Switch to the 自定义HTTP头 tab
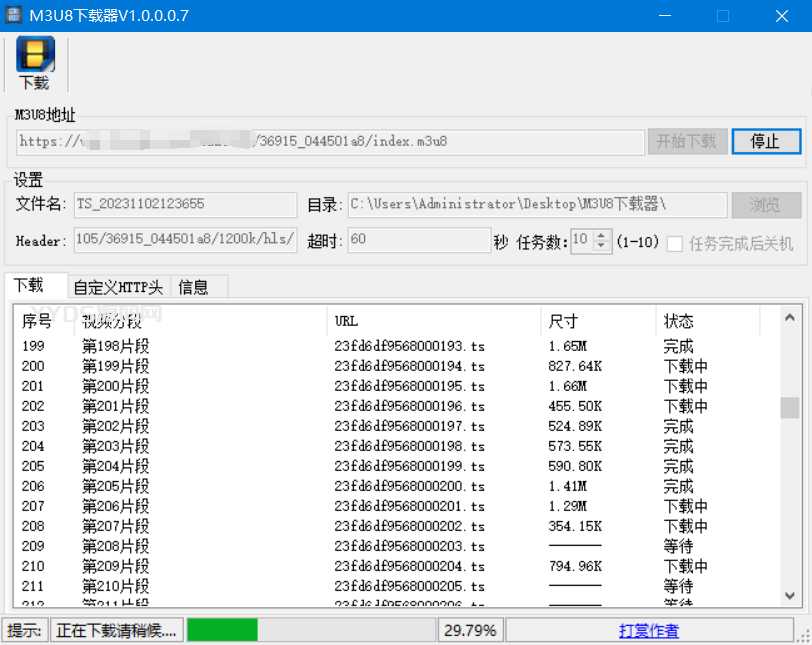The image size is (812, 645). coord(118,287)
